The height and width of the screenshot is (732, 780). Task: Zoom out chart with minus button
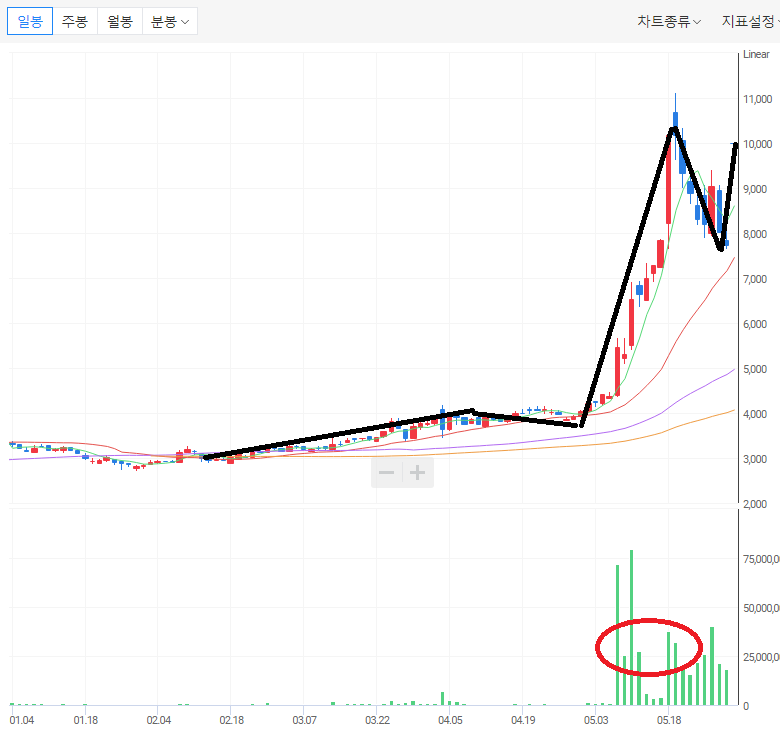point(387,472)
